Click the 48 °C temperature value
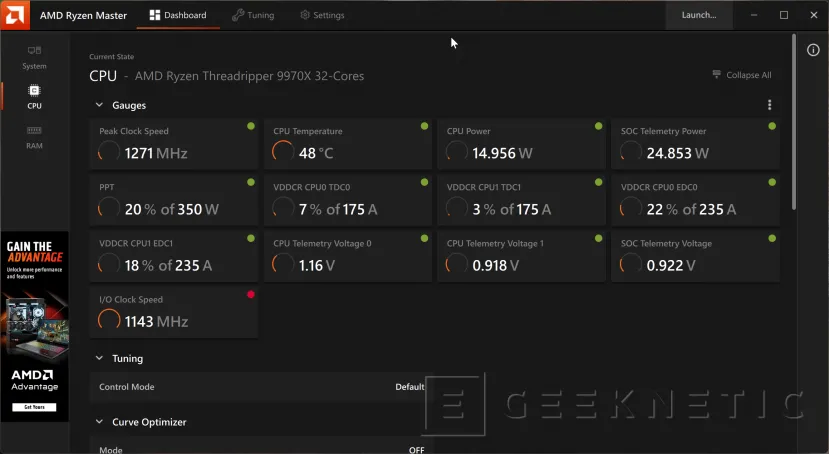Image resolution: width=829 pixels, height=454 pixels. coord(316,153)
